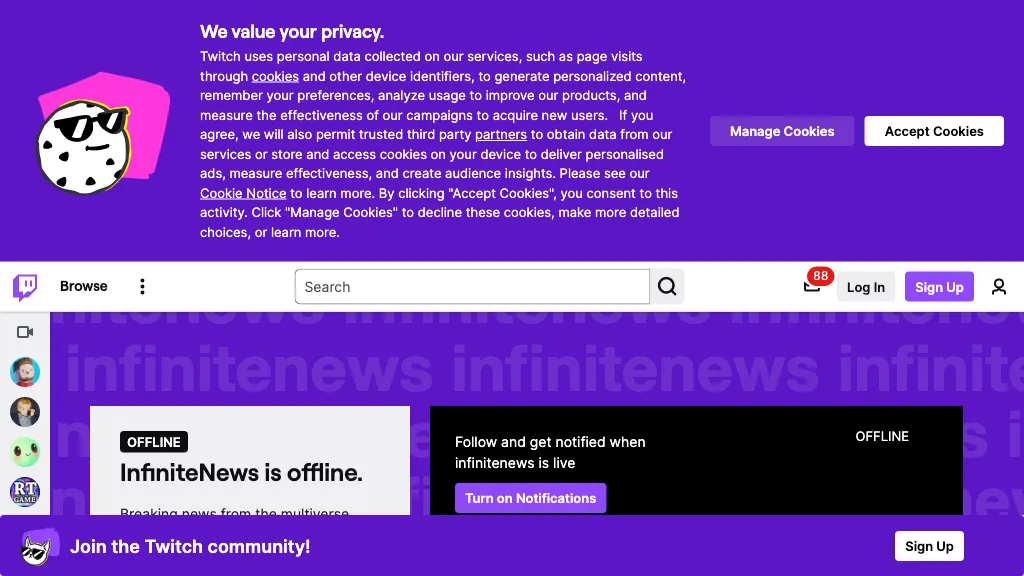Click inside the Search input field

472,287
